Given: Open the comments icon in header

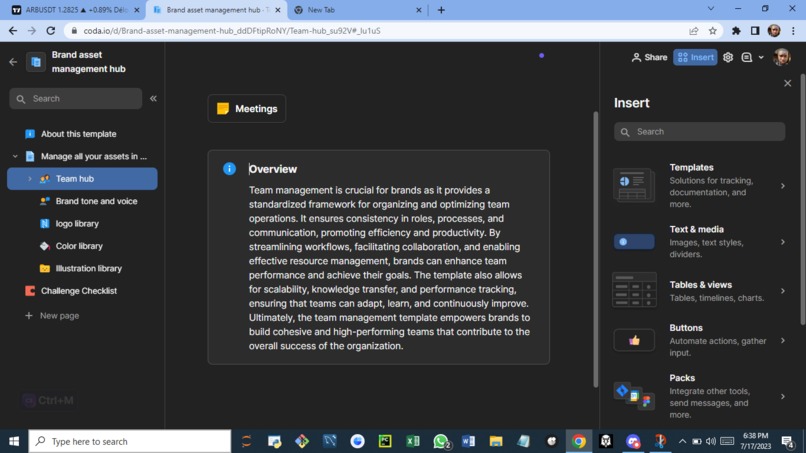Looking at the screenshot, I should (x=747, y=57).
